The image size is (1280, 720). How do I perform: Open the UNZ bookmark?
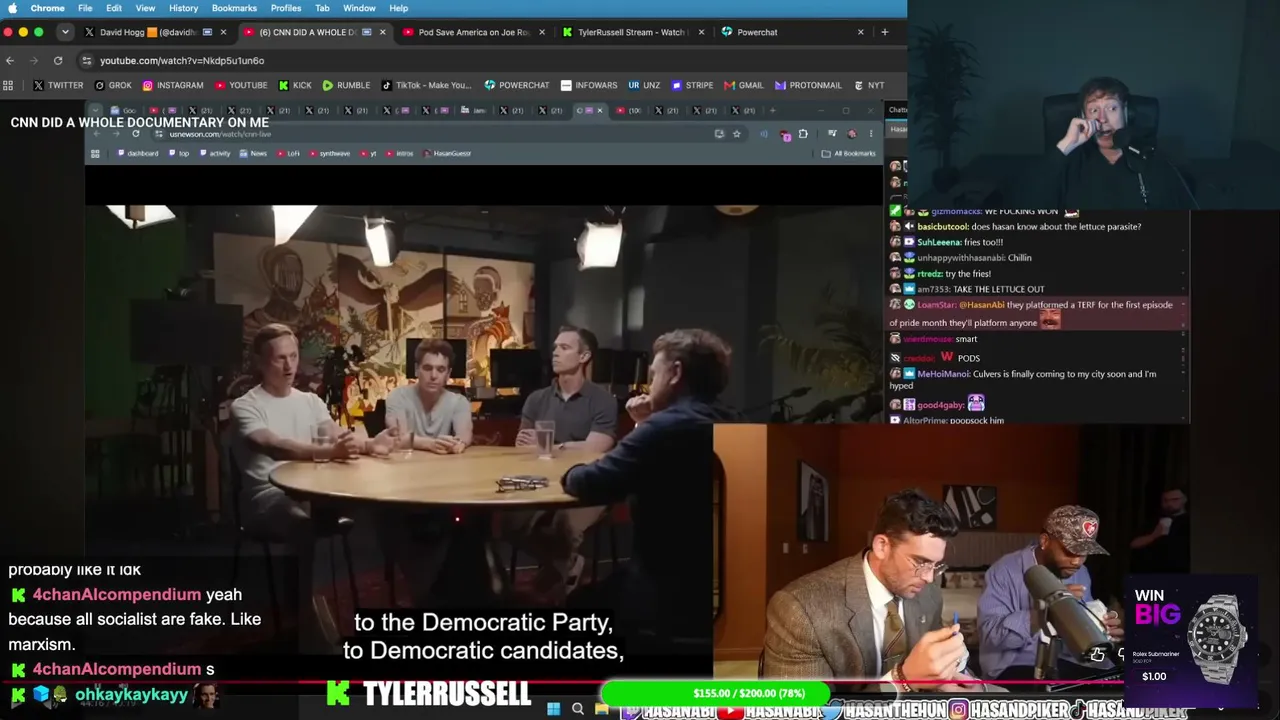point(645,85)
